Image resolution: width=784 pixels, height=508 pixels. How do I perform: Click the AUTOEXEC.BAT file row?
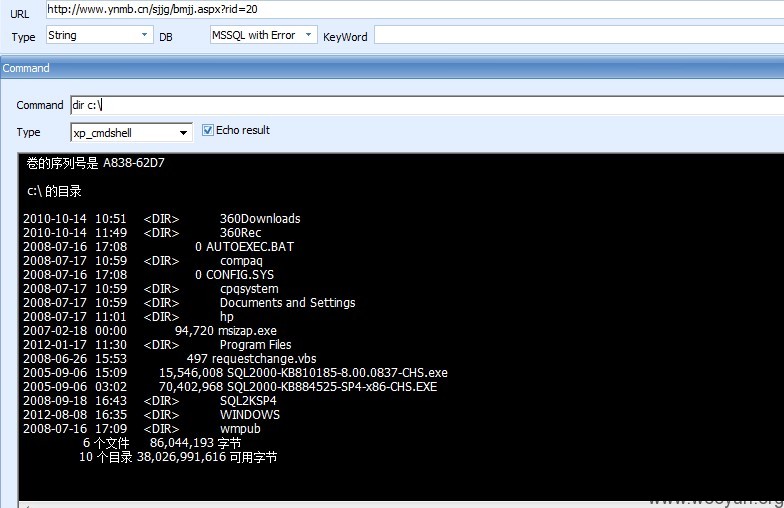click(x=158, y=246)
